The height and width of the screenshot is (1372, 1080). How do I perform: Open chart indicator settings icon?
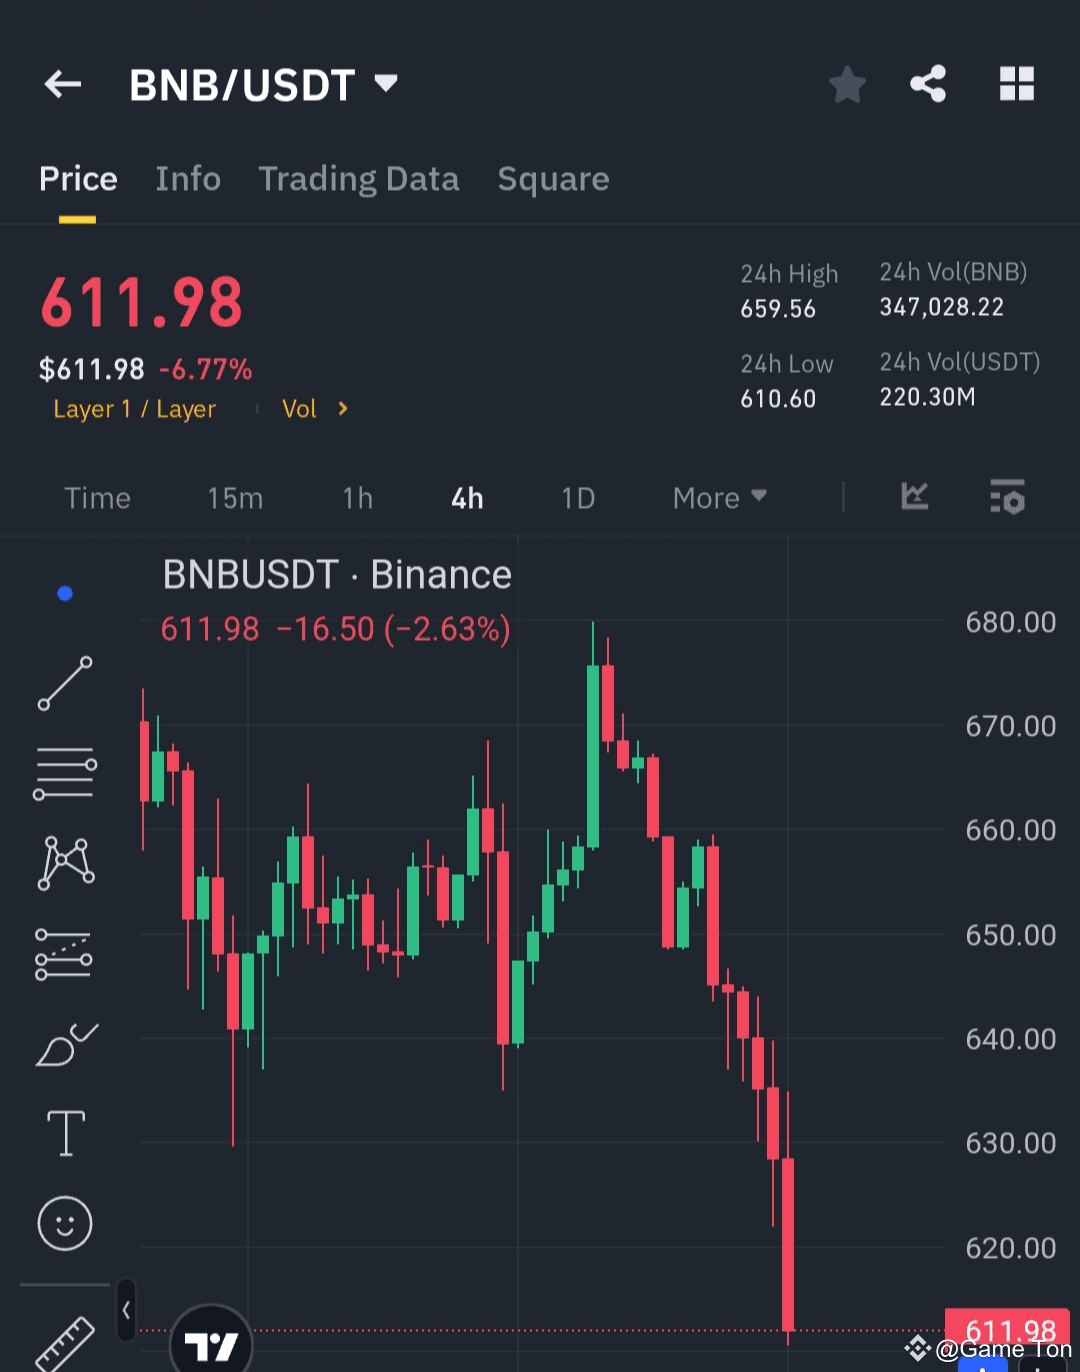1007,497
